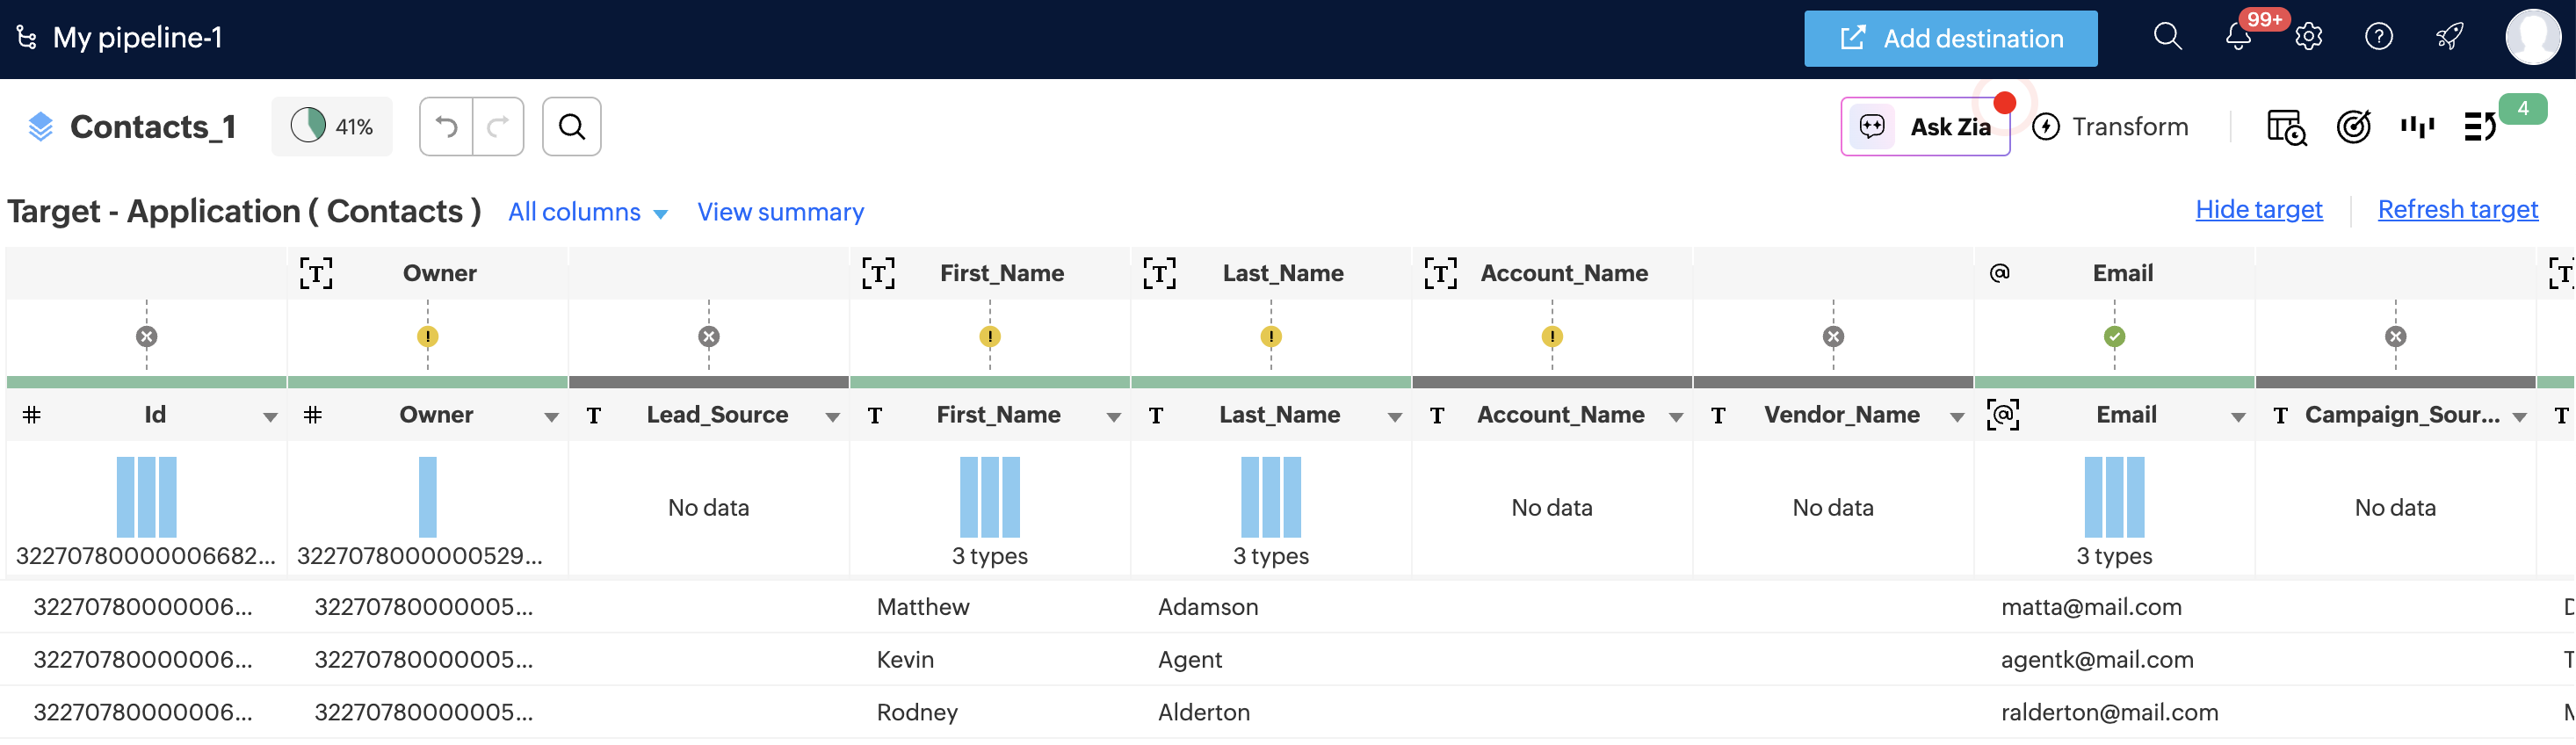Viewport: 2576px width, 745px height.
Task: Open the user profile avatar
Action: (x=2532, y=37)
